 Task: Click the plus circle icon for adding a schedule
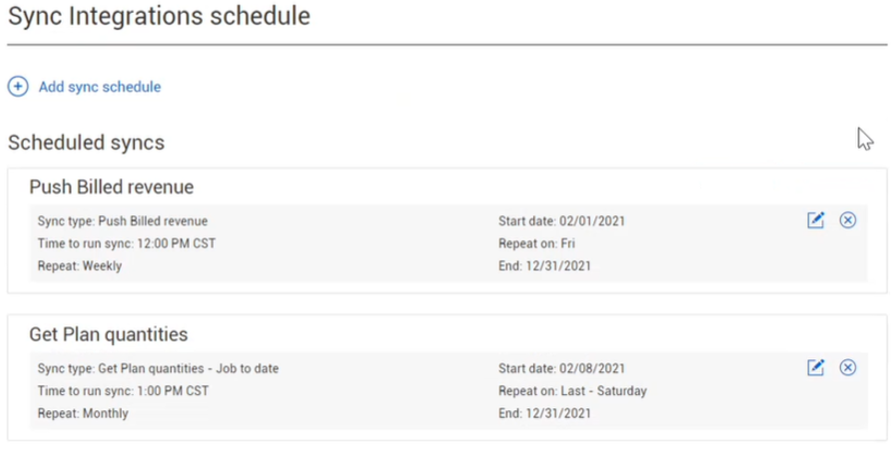(x=18, y=87)
